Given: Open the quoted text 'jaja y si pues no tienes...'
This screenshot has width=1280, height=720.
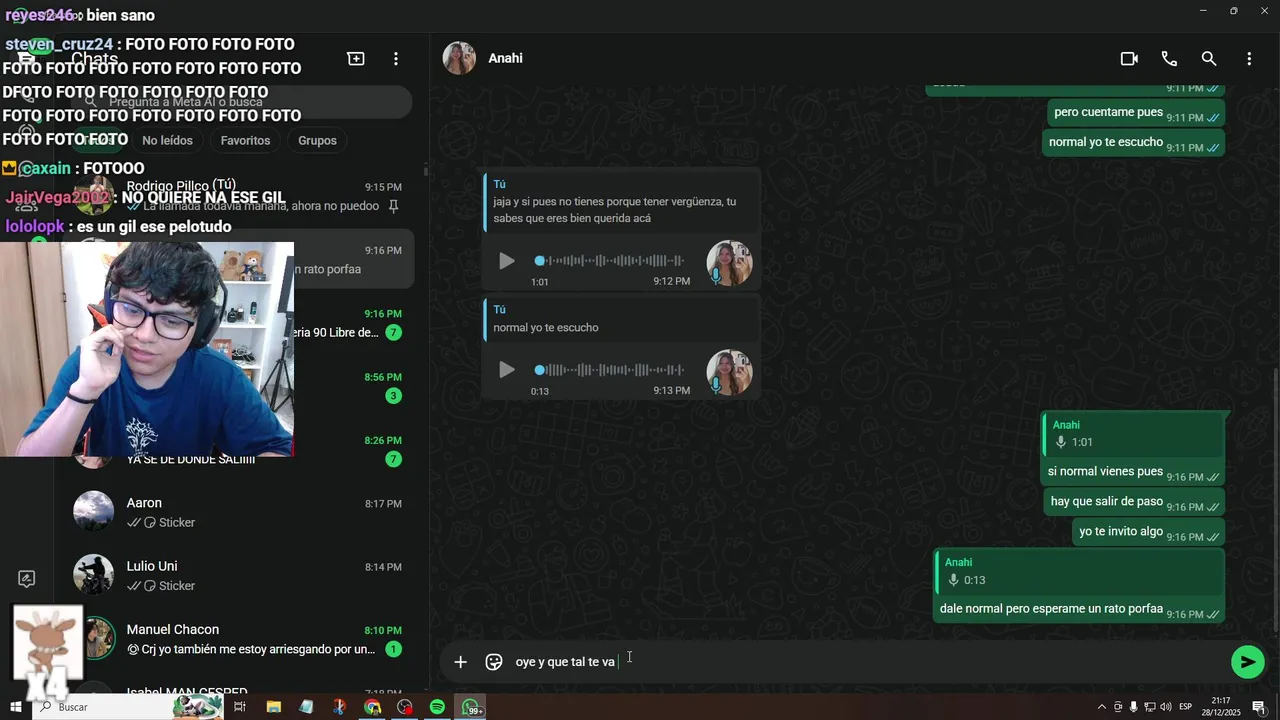Looking at the screenshot, I should (x=621, y=201).
